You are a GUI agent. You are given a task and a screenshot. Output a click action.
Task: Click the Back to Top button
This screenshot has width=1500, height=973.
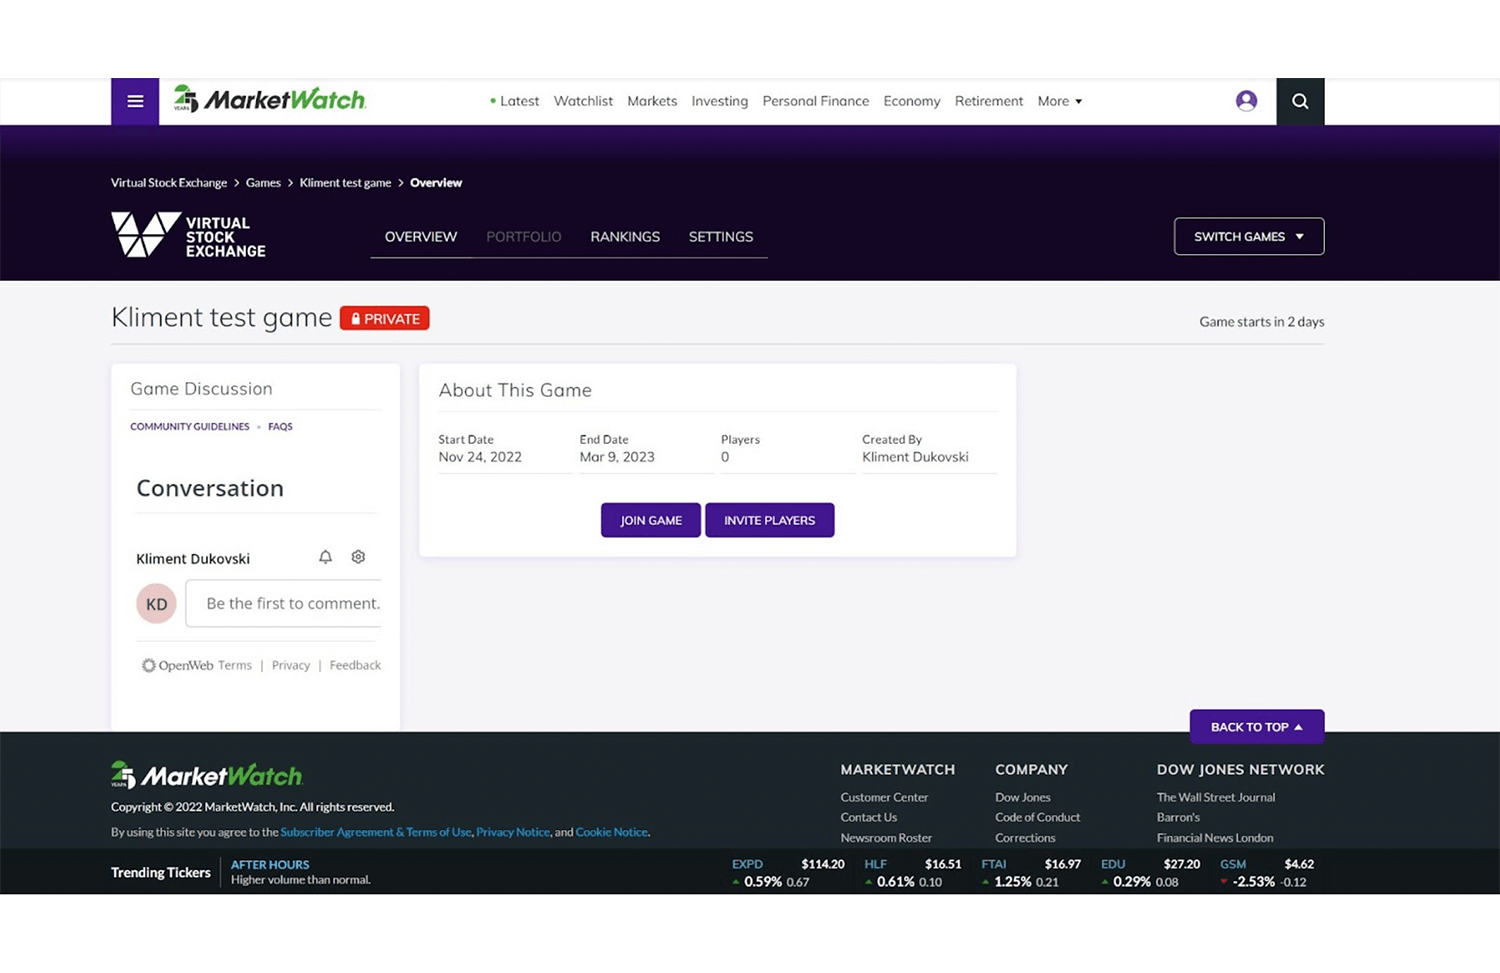click(1256, 727)
